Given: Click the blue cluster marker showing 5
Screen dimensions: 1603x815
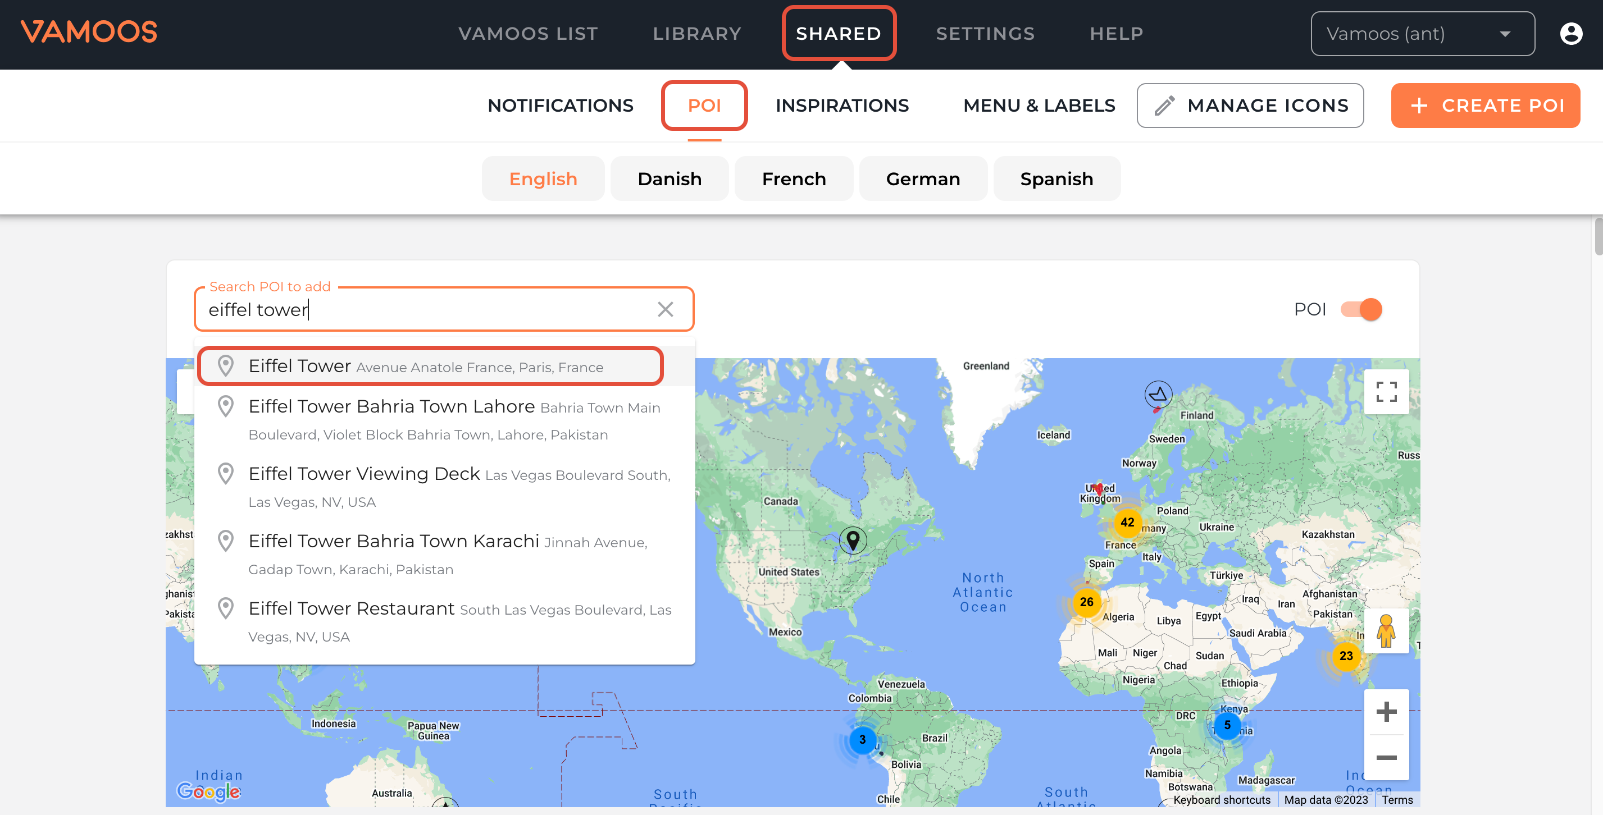Looking at the screenshot, I should pos(1227,725).
